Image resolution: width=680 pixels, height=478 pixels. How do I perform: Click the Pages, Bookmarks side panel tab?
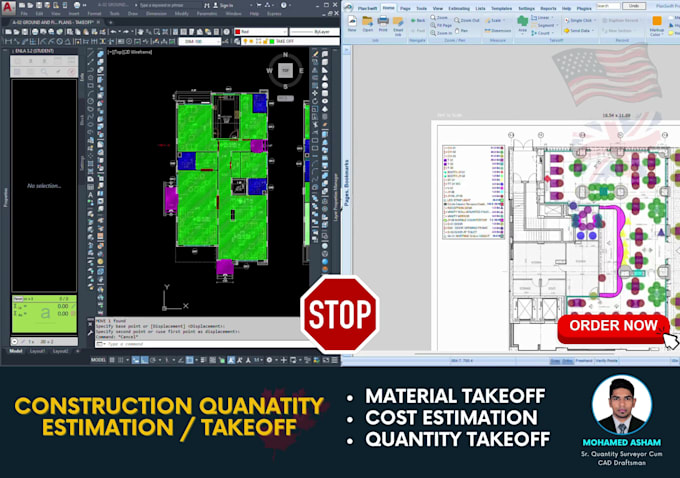point(347,183)
